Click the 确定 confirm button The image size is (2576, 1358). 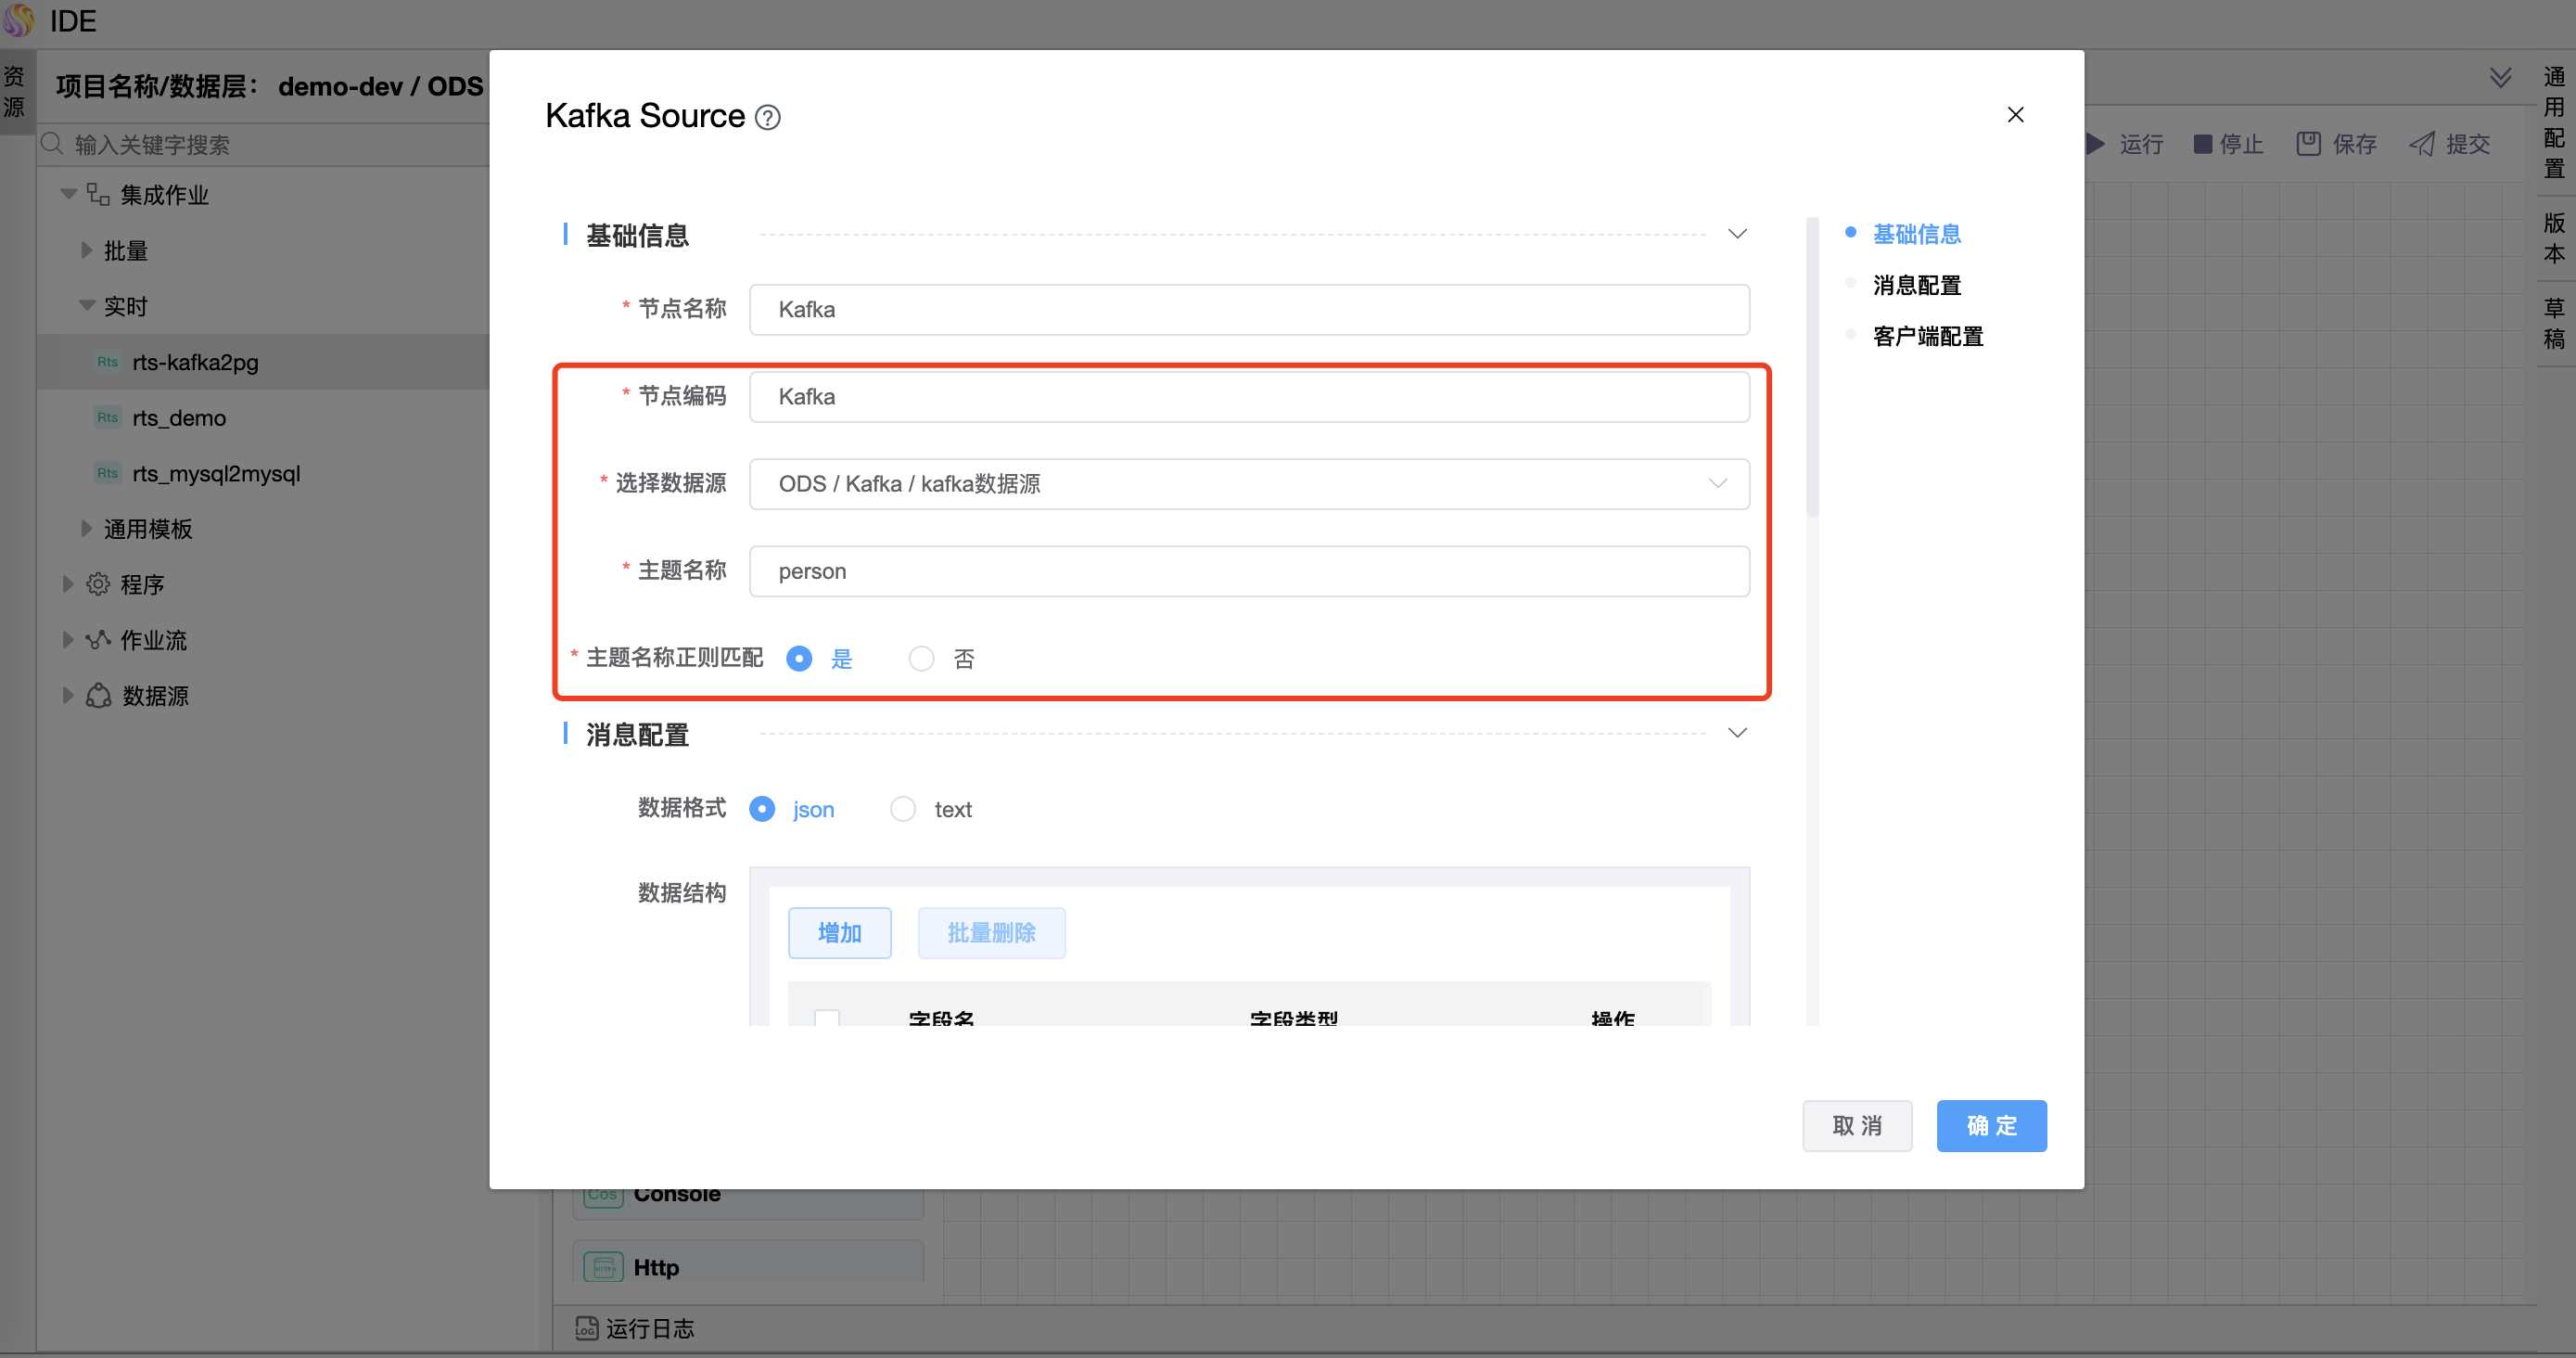pyautogui.click(x=1990, y=1126)
